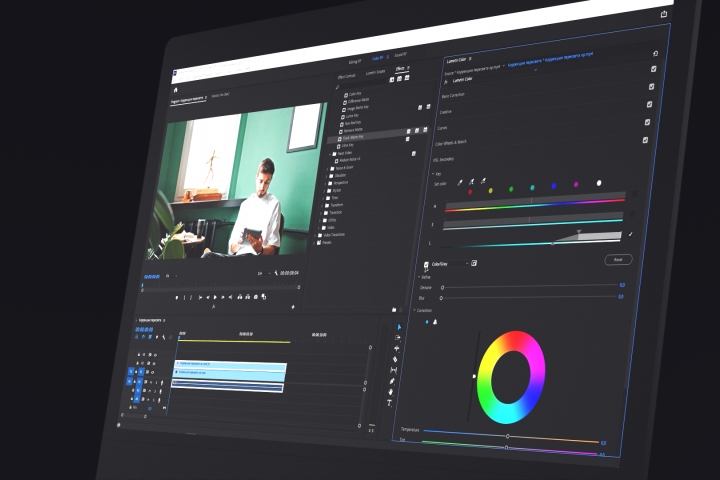
Task: Pick the add-color eyedropper (plus)
Action: point(471,182)
